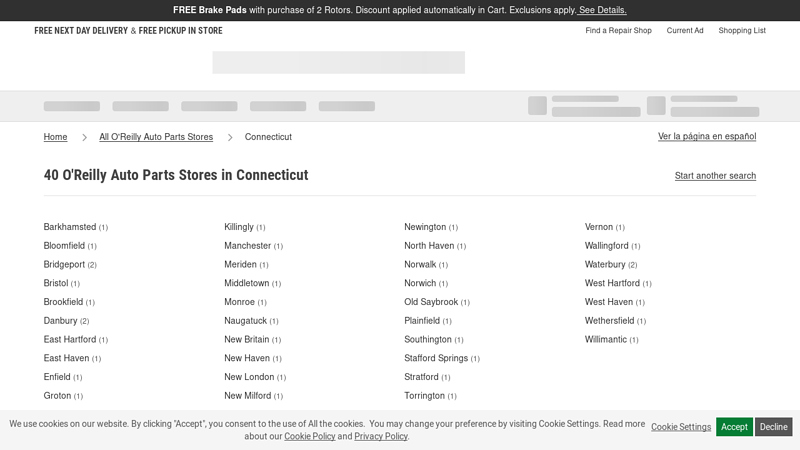This screenshot has width=800, height=450.
Task: Click Start another search link
Action: pyautogui.click(x=715, y=176)
